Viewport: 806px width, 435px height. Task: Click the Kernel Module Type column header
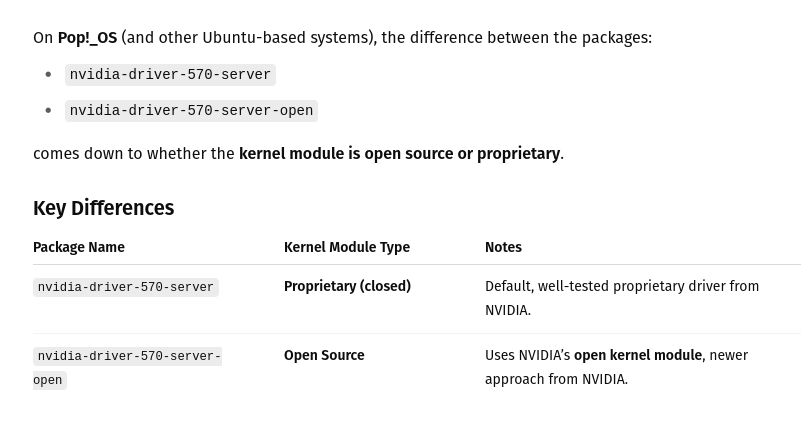tap(347, 247)
